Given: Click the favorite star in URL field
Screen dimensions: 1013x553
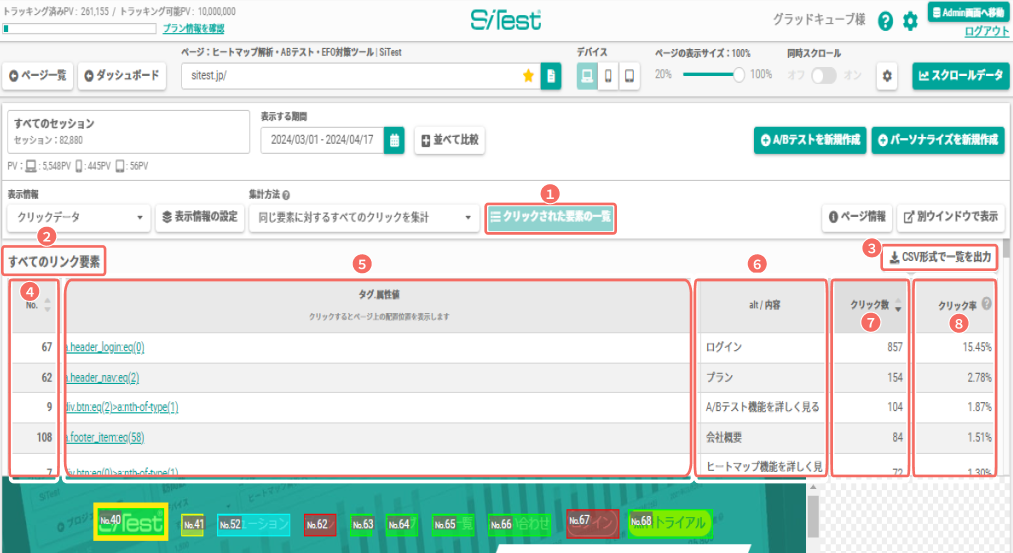Looking at the screenshot, I should 528,76.
